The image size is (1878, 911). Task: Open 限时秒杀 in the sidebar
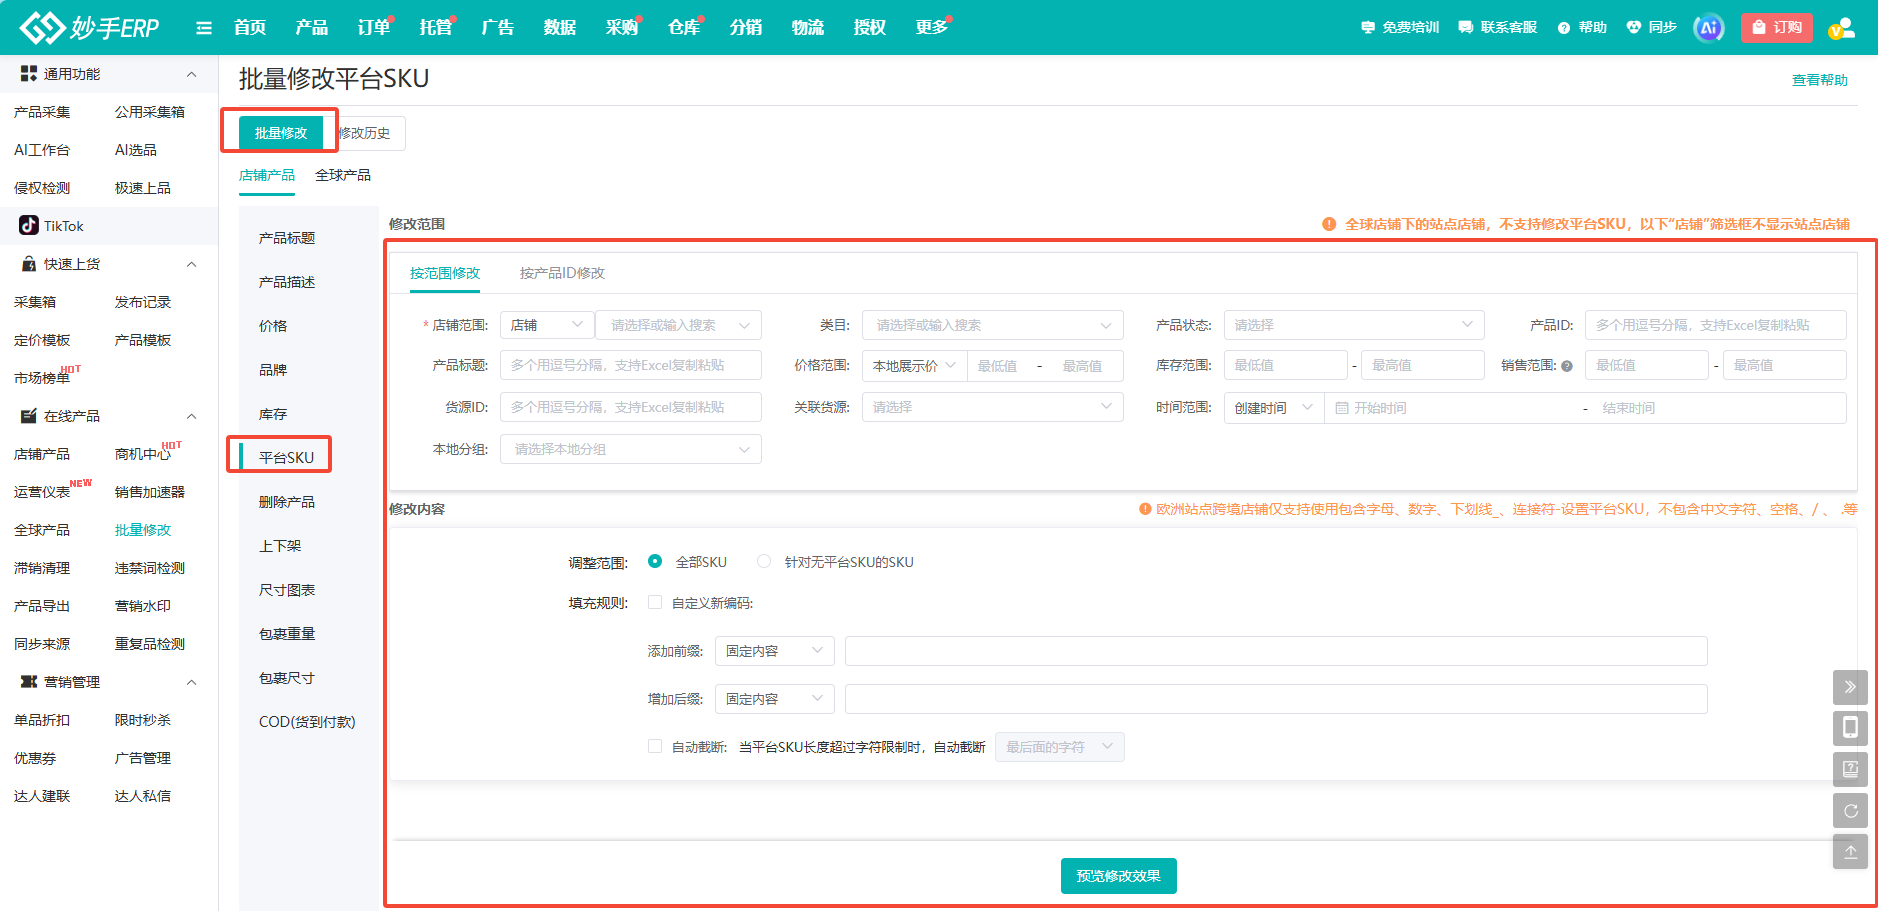[143, 720]
